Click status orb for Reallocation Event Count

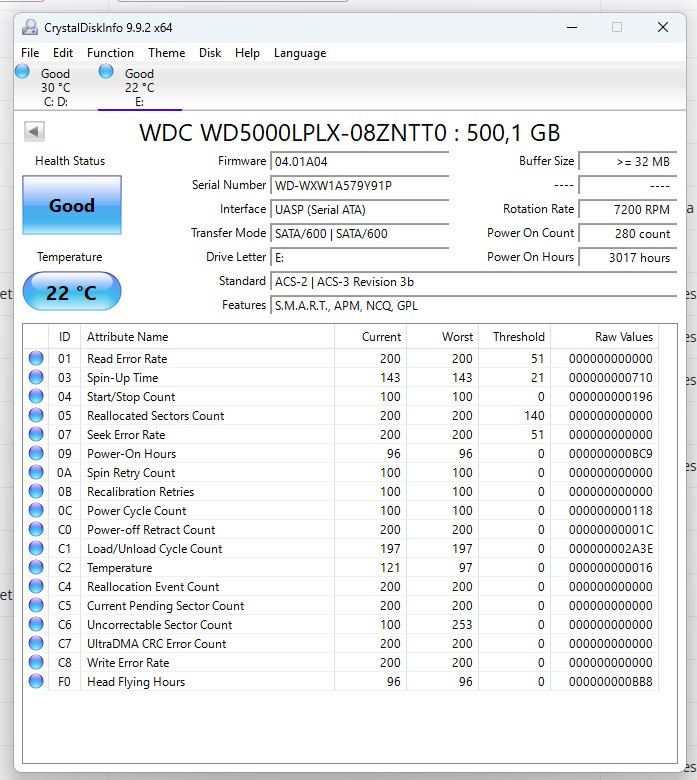click(x=36, y=586)
